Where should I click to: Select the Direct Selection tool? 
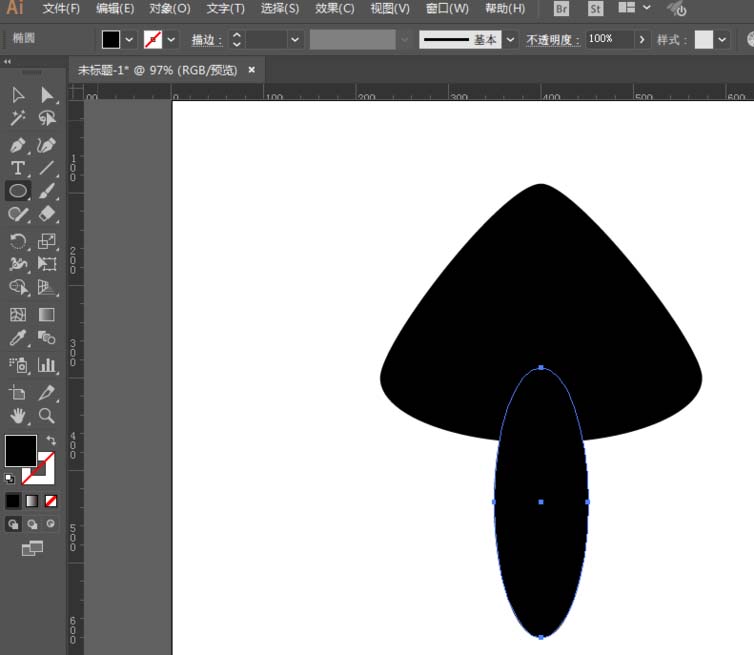47,95
